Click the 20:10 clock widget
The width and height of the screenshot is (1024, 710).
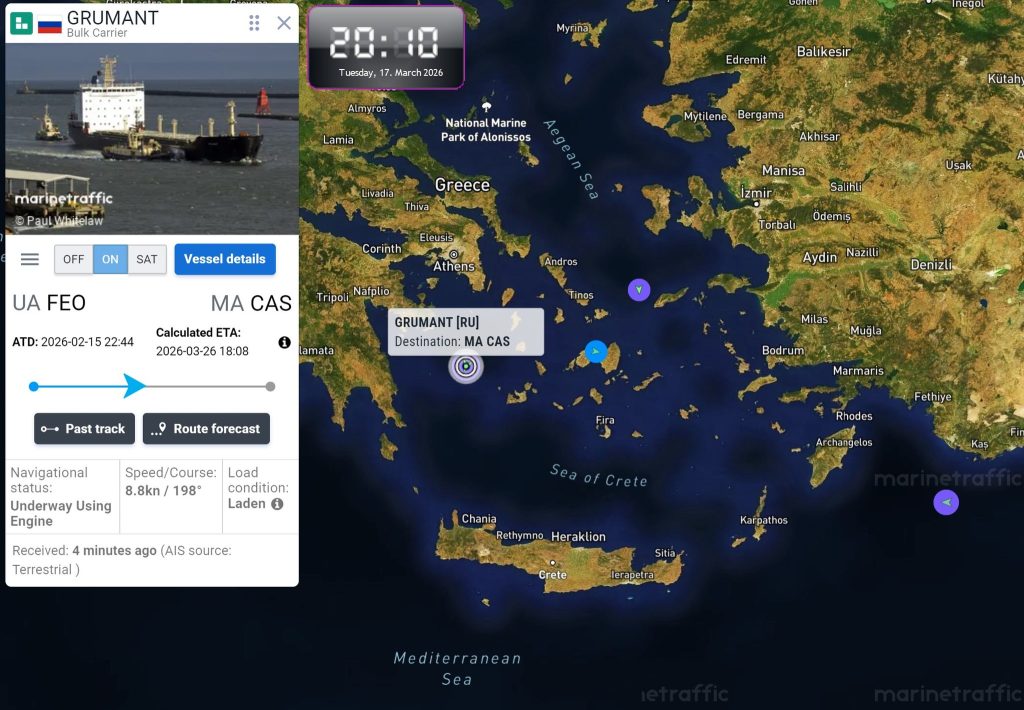[x=386, y=47]
